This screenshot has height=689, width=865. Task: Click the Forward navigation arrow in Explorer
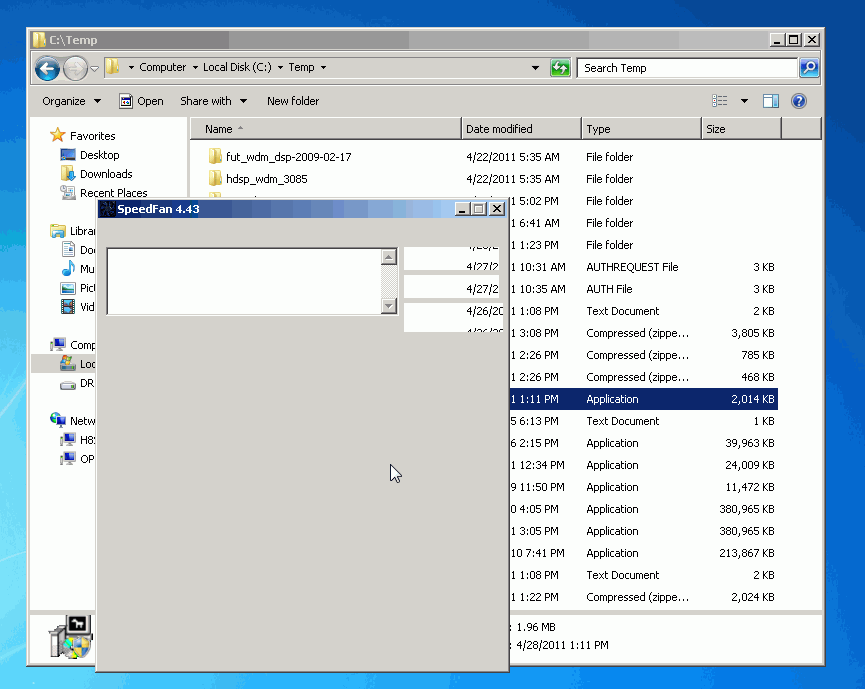[x=76, y=69]
